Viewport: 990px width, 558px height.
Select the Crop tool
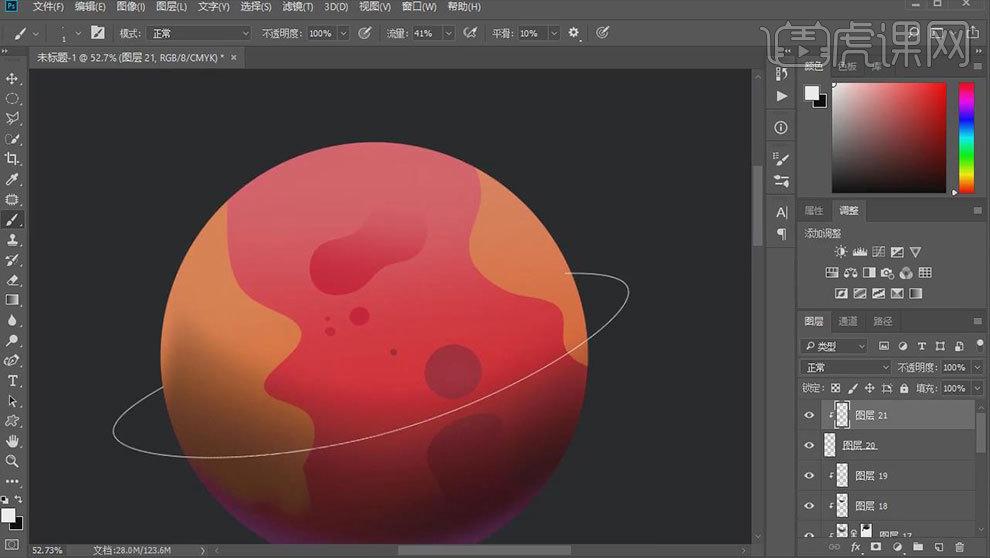13,159
